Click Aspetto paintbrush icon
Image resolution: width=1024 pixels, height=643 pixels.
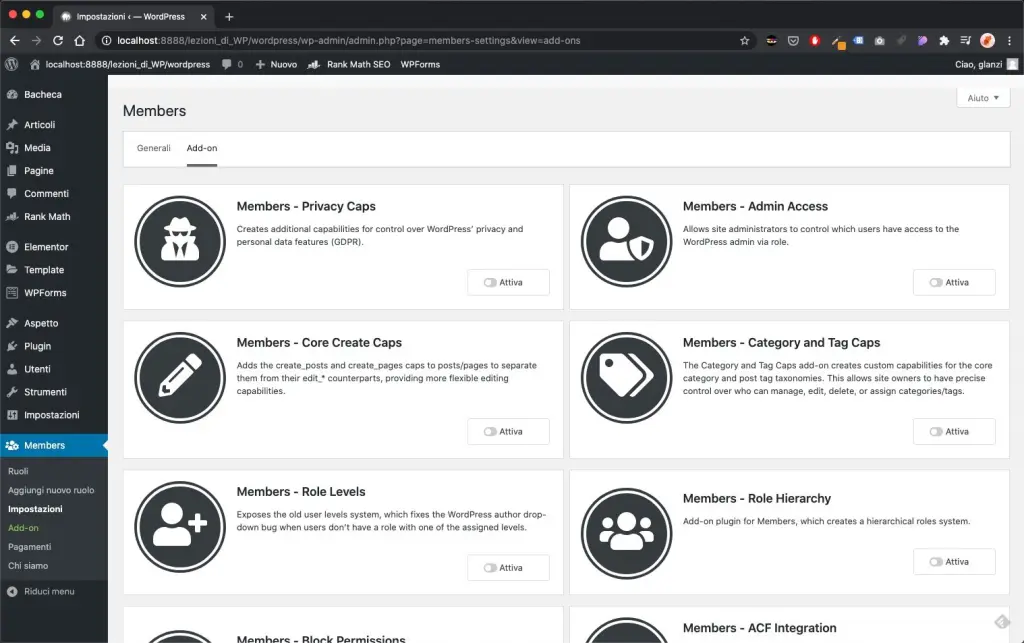pyautogui.click(x=12, y=323)
